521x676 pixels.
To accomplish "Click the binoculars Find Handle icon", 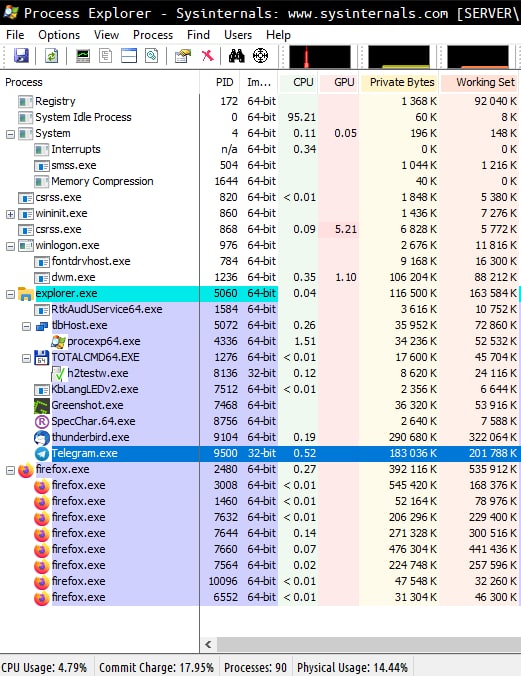I will (236, 56).
